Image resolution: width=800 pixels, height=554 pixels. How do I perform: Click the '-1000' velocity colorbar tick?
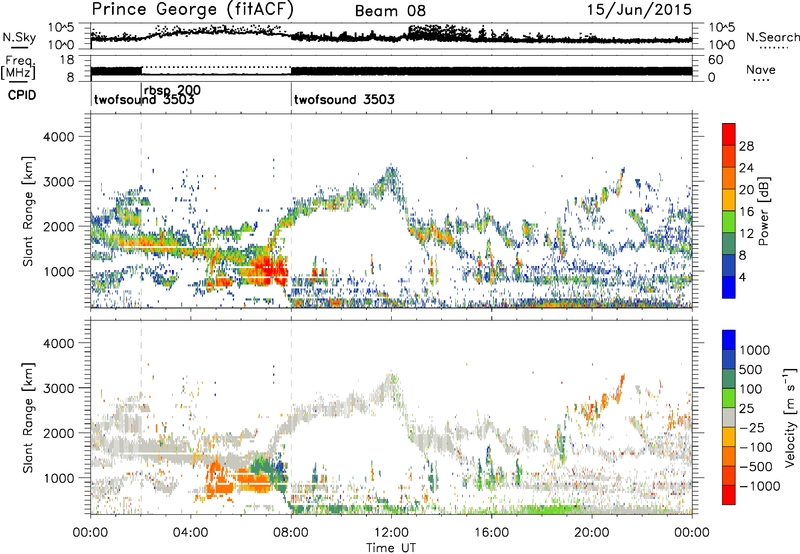click(760, 486)
